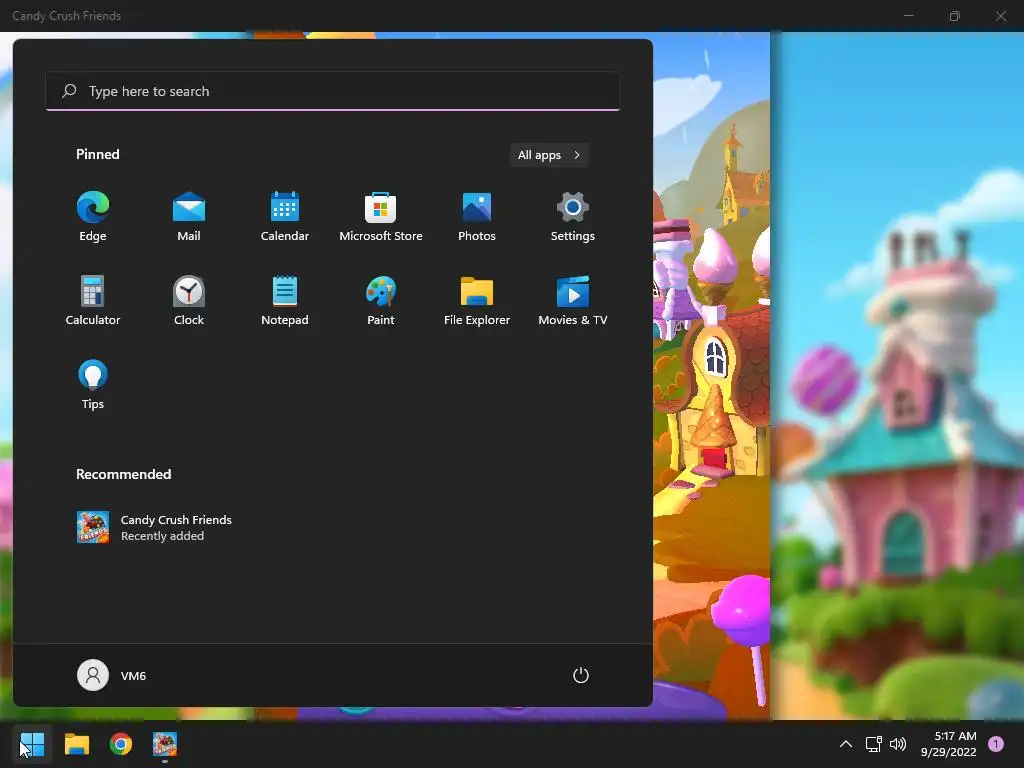Launch the Photos app

pyautogui.click(x=477, y=217)
